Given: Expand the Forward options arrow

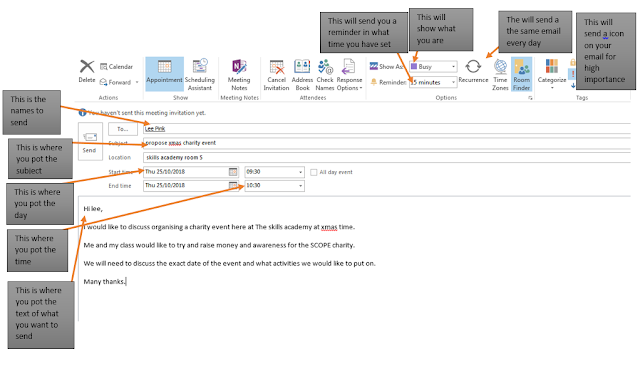Looking at the screenshot, I should tap(137, 82).
